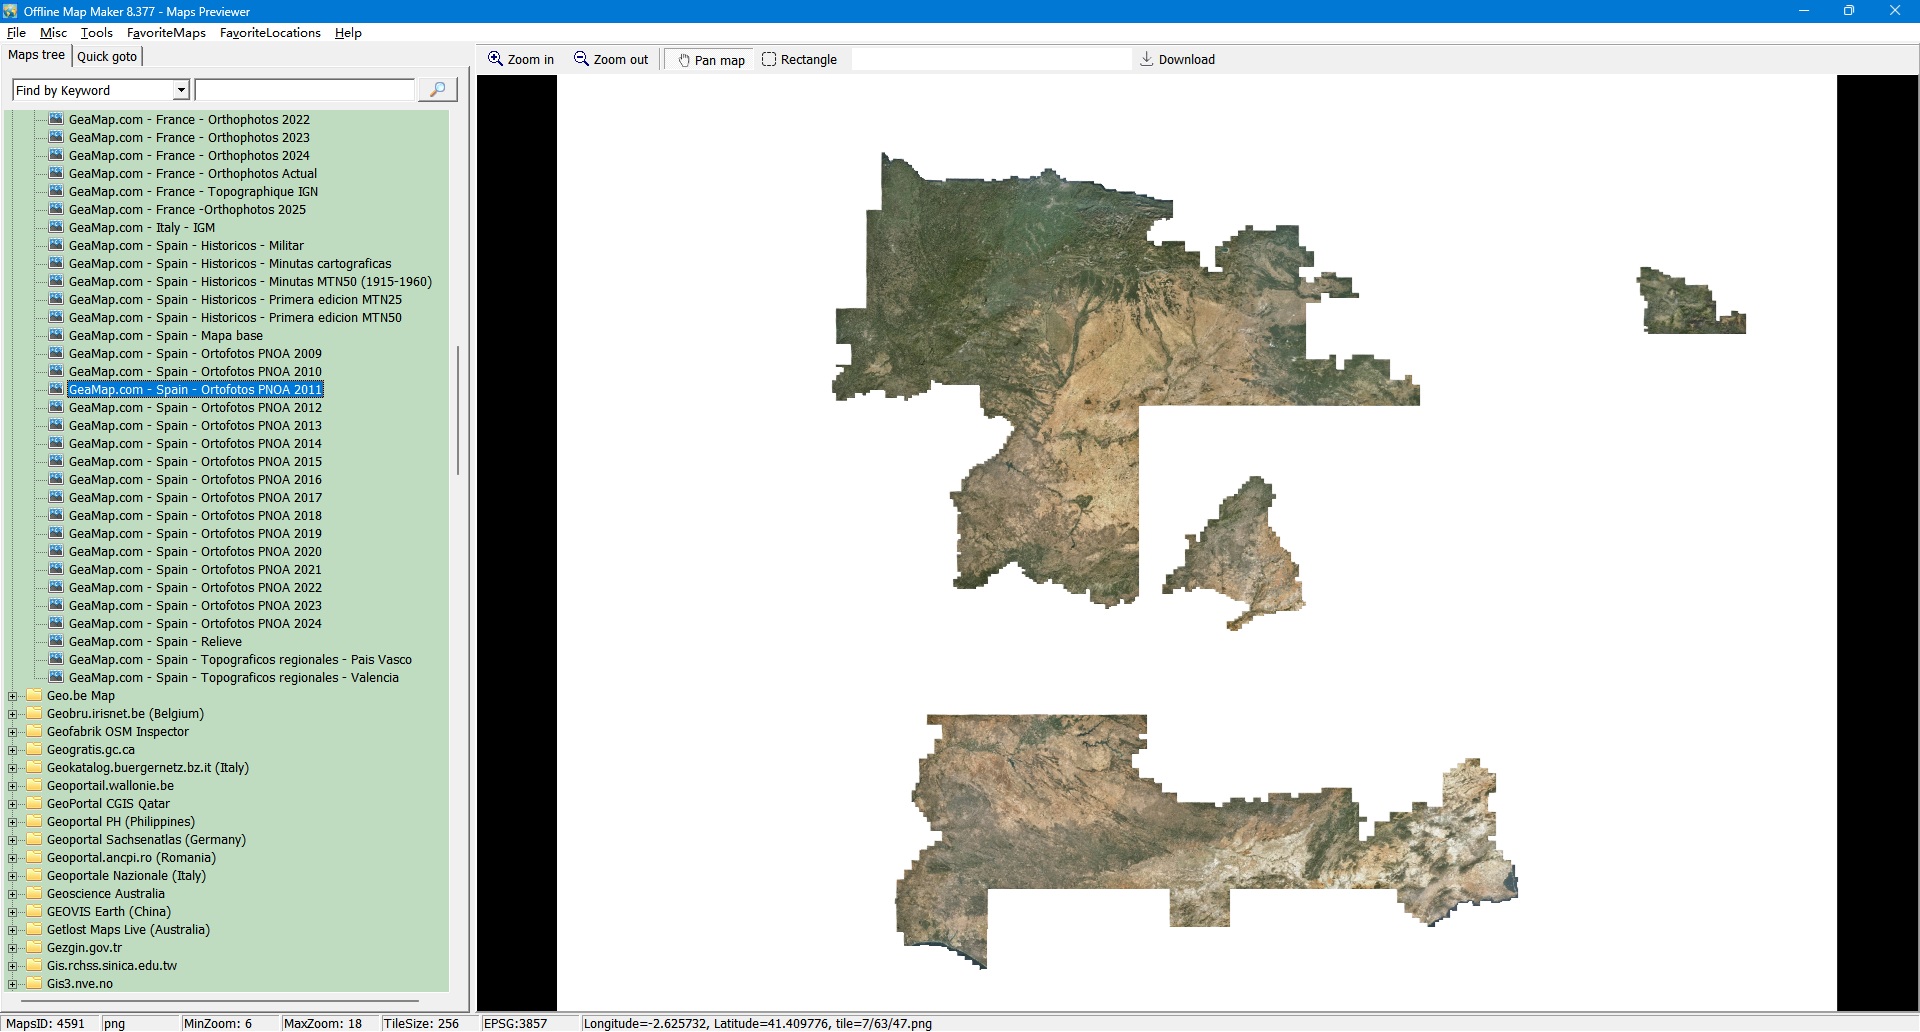
Task: Click the Zoom in magnifier icon
Action: click(495, 59)
